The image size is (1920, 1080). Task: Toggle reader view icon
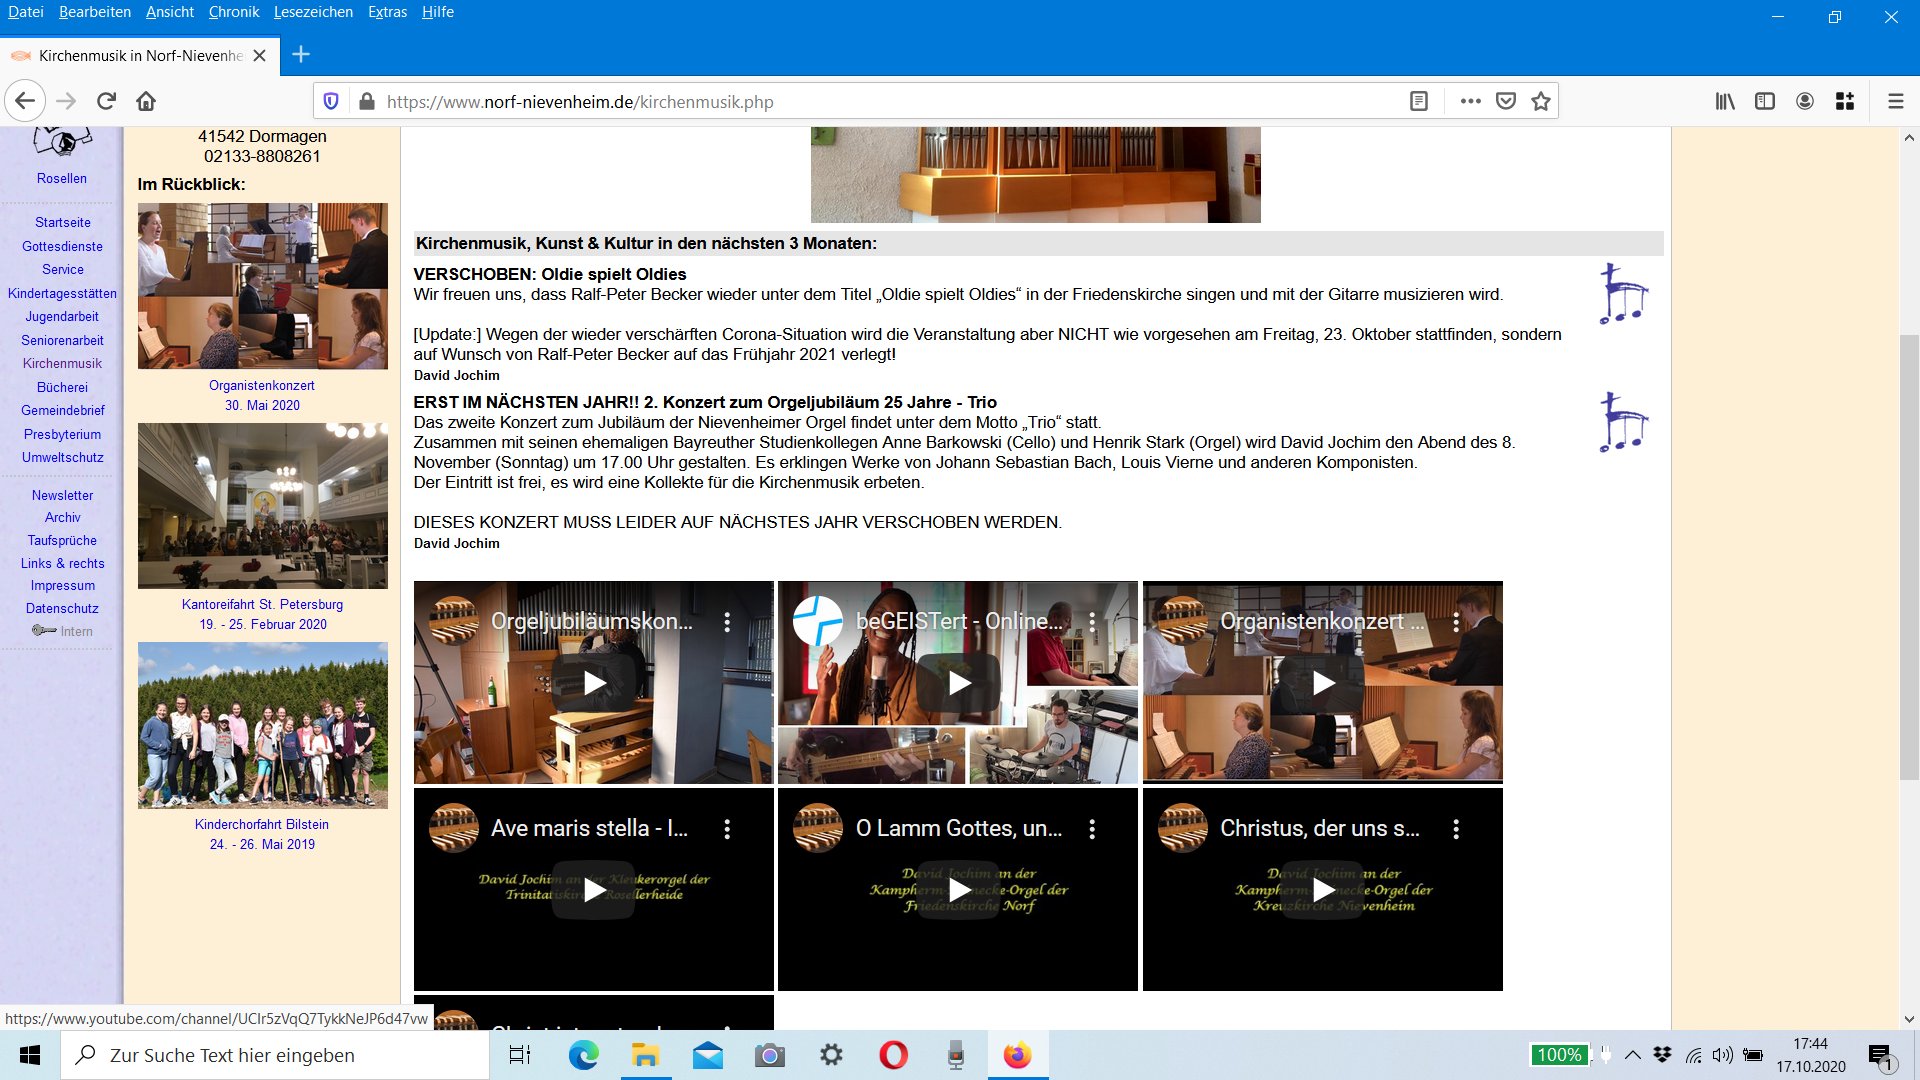click(1418, 101)
